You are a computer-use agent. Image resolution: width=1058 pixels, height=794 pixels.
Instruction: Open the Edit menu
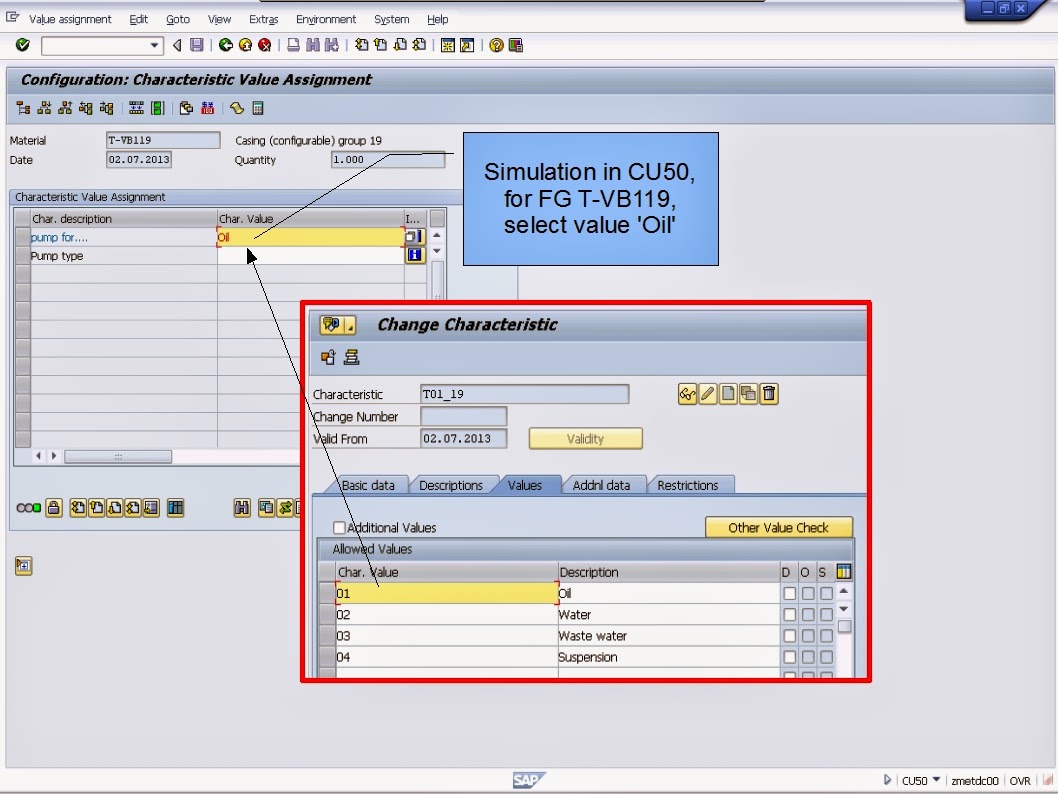[x=138, y=20]
